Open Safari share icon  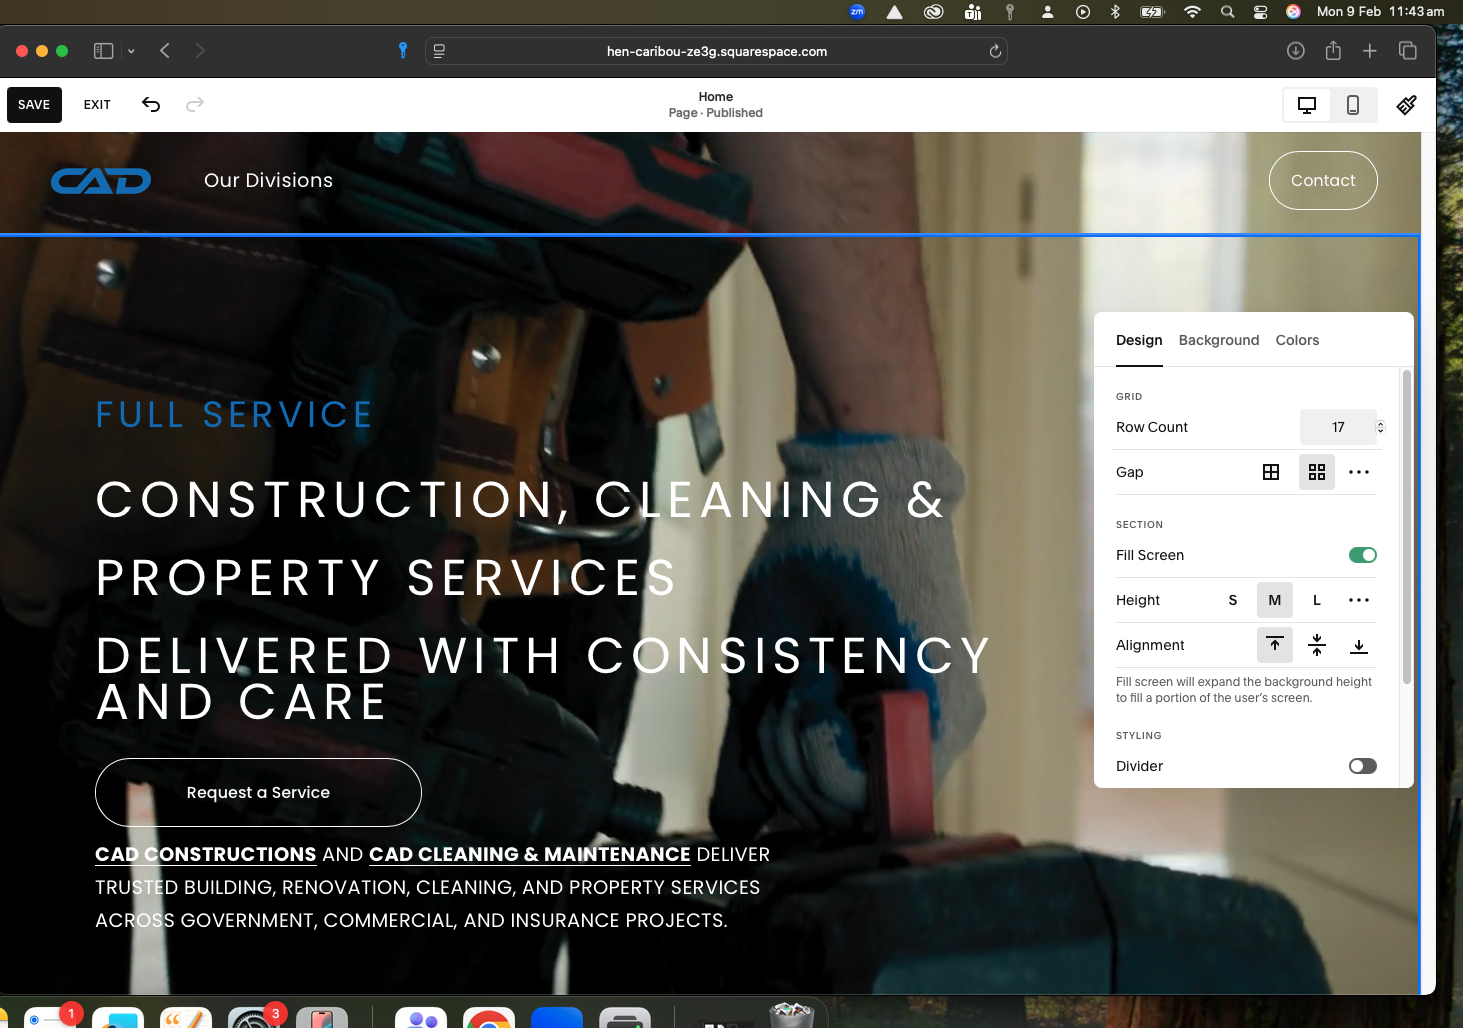pos(1333,51)
